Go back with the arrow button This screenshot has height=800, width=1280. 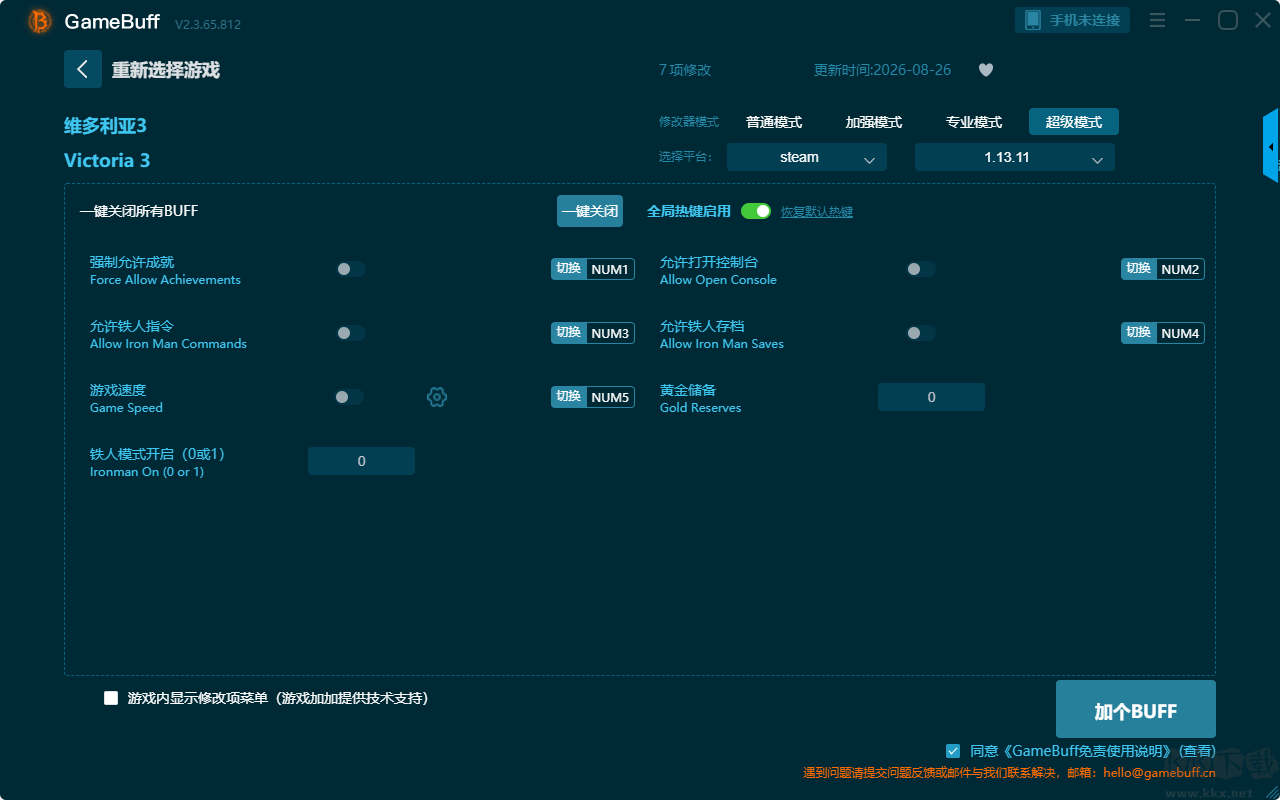[x=83, y=69]
